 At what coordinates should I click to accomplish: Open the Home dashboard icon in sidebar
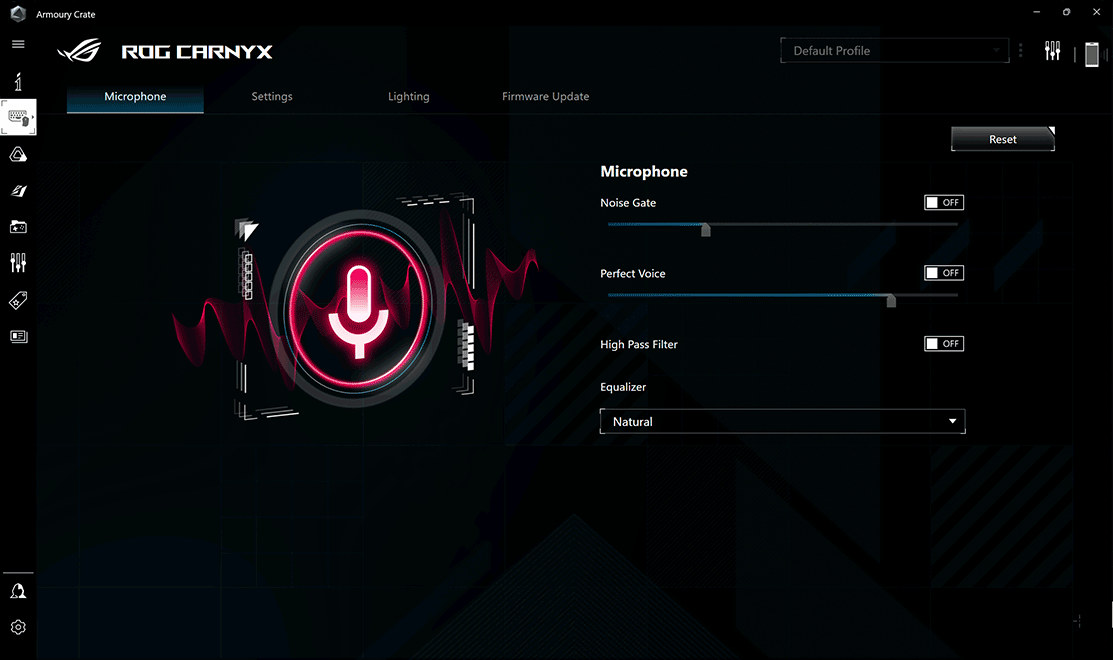click(x=18, y=82)
